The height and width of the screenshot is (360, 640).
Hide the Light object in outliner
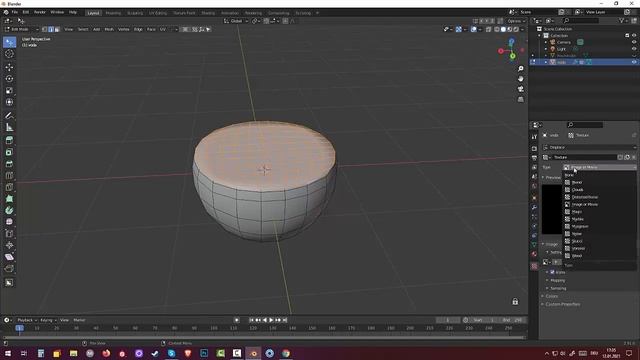tap(634, 49)
